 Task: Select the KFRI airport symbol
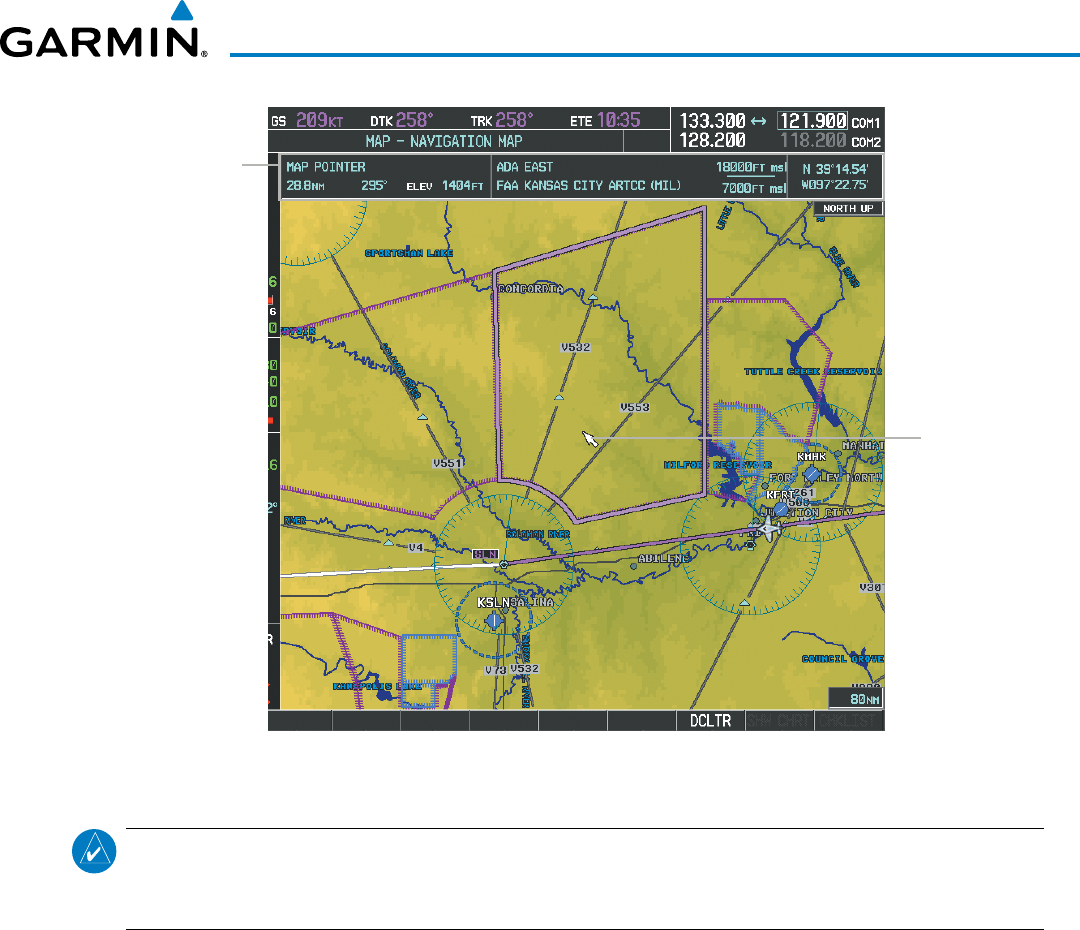[780, 509]
